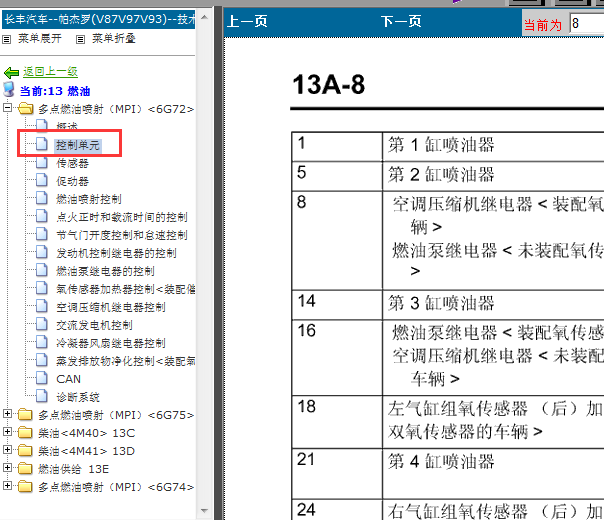Viewport: 604px width, 520px height.
Task: Open 空调压缩机继电器控制 tree item
Action: click(111, 307)
